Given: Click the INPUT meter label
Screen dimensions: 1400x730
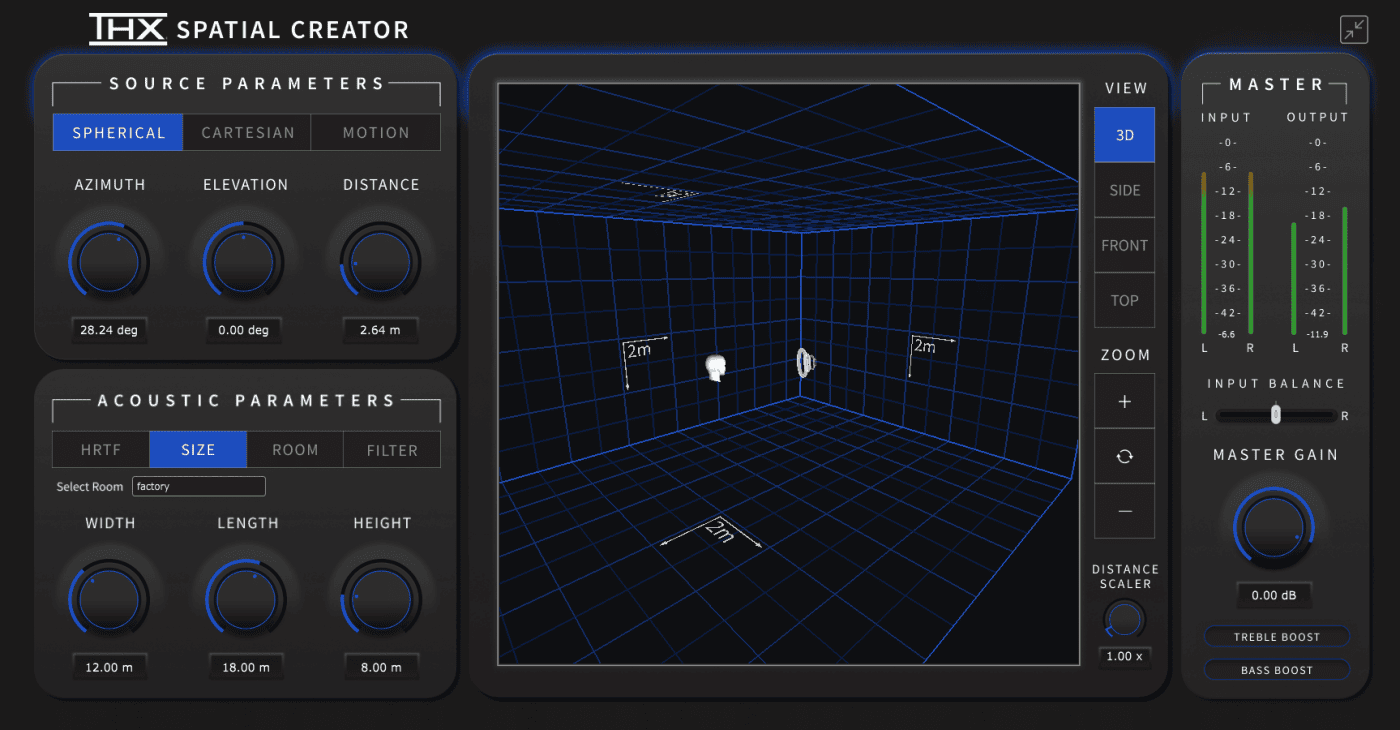Looking at the screenshot, I should 1227,117.
